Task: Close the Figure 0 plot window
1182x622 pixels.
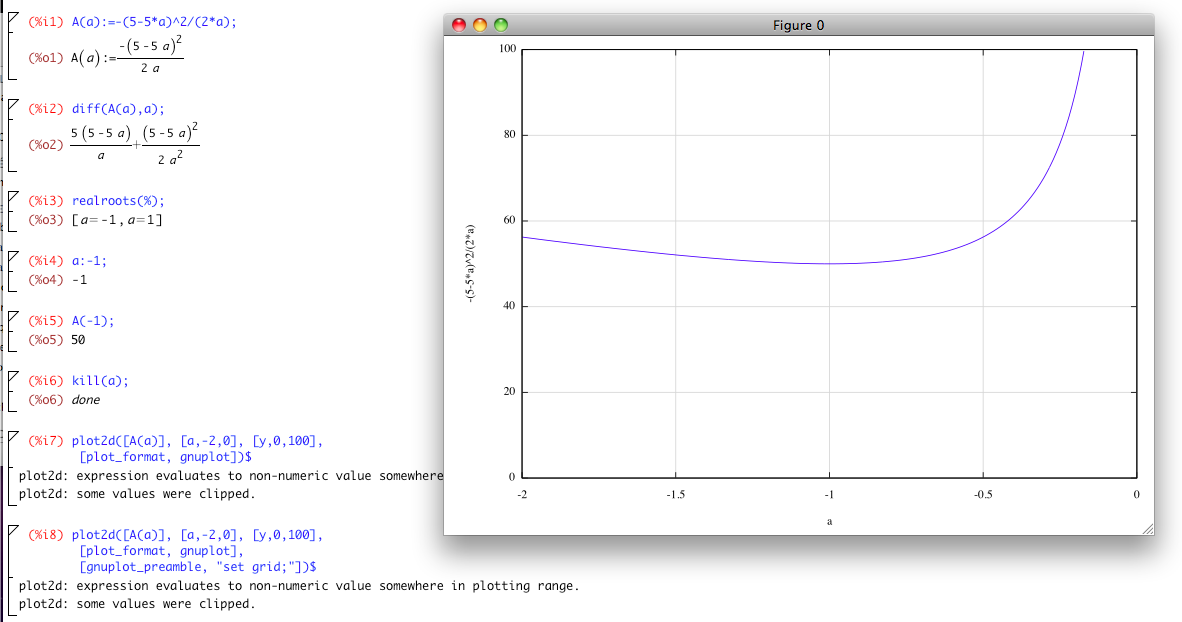Action: [460, 25]
